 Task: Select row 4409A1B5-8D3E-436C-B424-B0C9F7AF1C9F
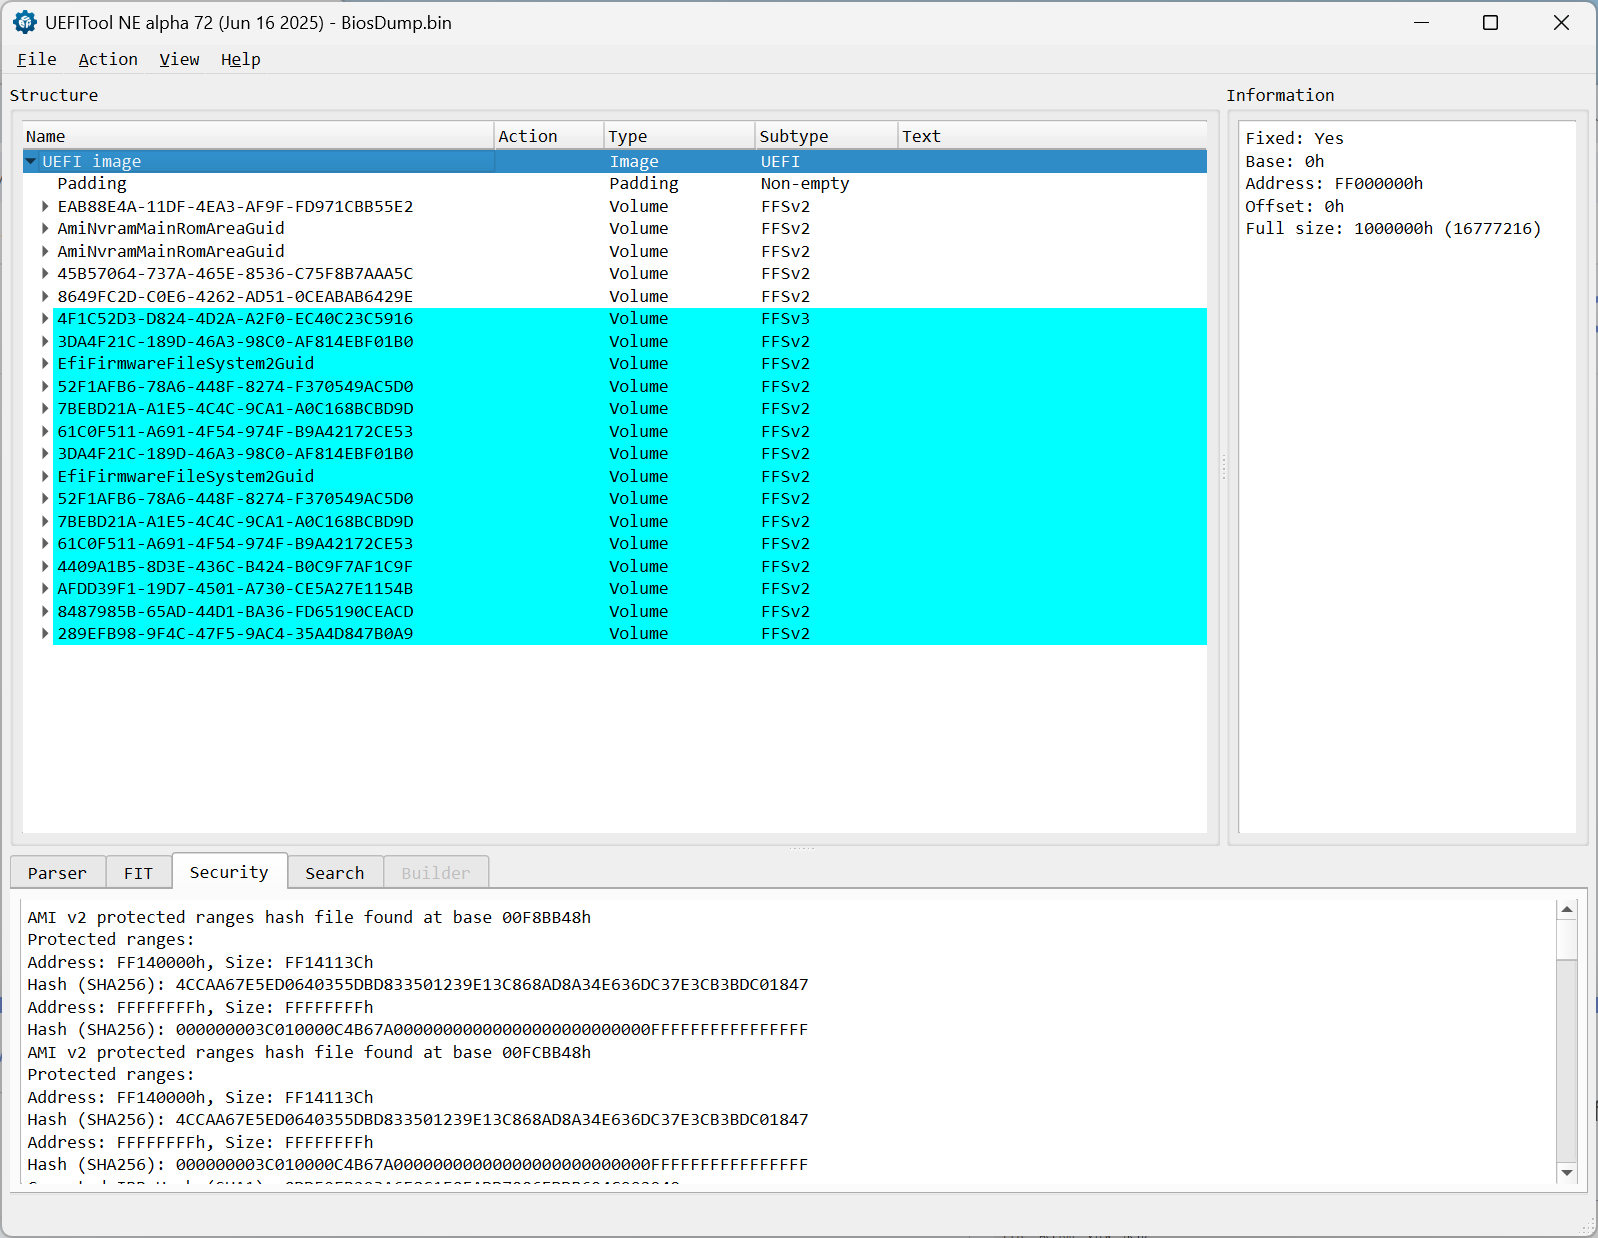(615, 566)
